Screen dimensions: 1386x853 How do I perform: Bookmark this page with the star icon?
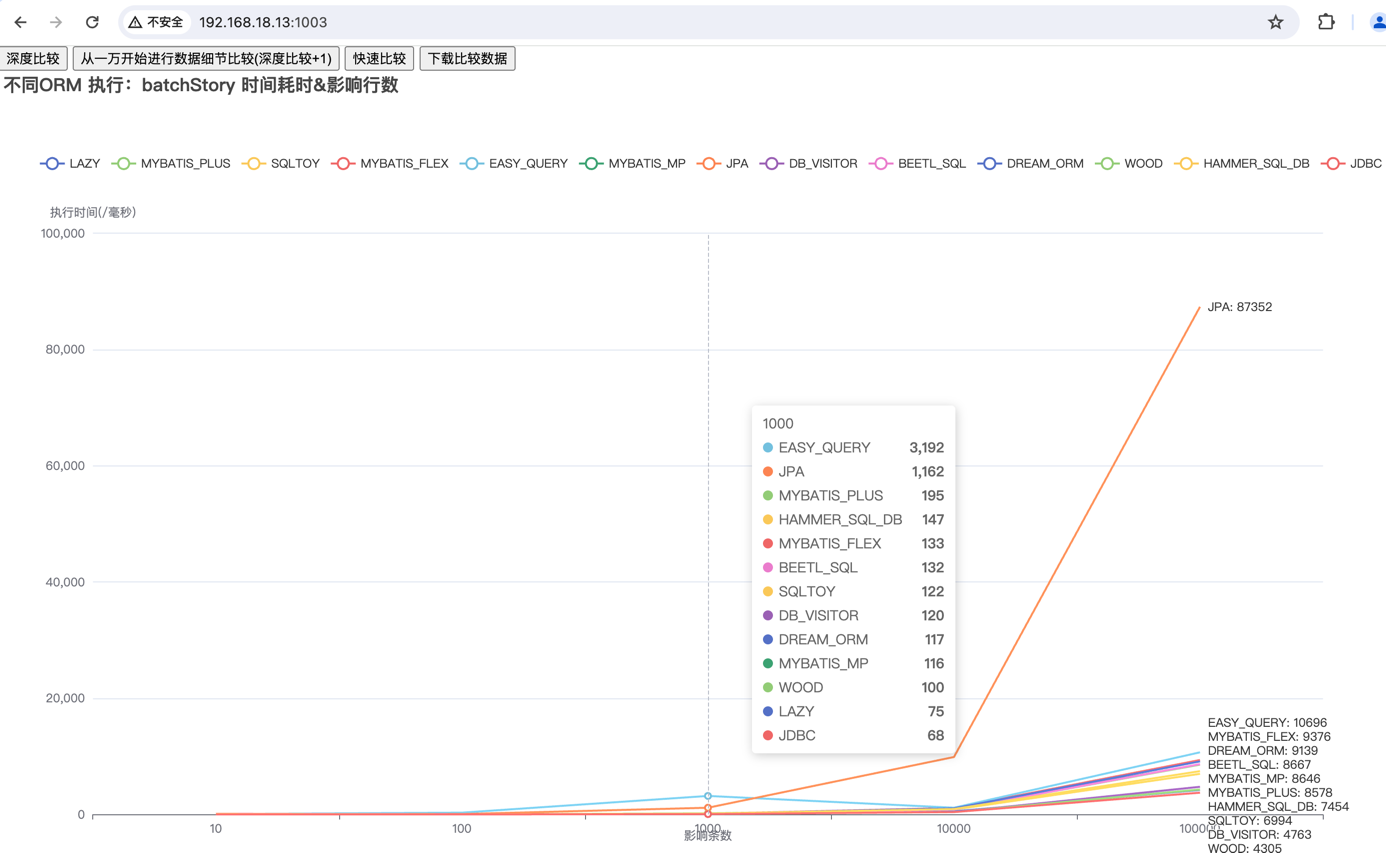[x=1275, y=22]
